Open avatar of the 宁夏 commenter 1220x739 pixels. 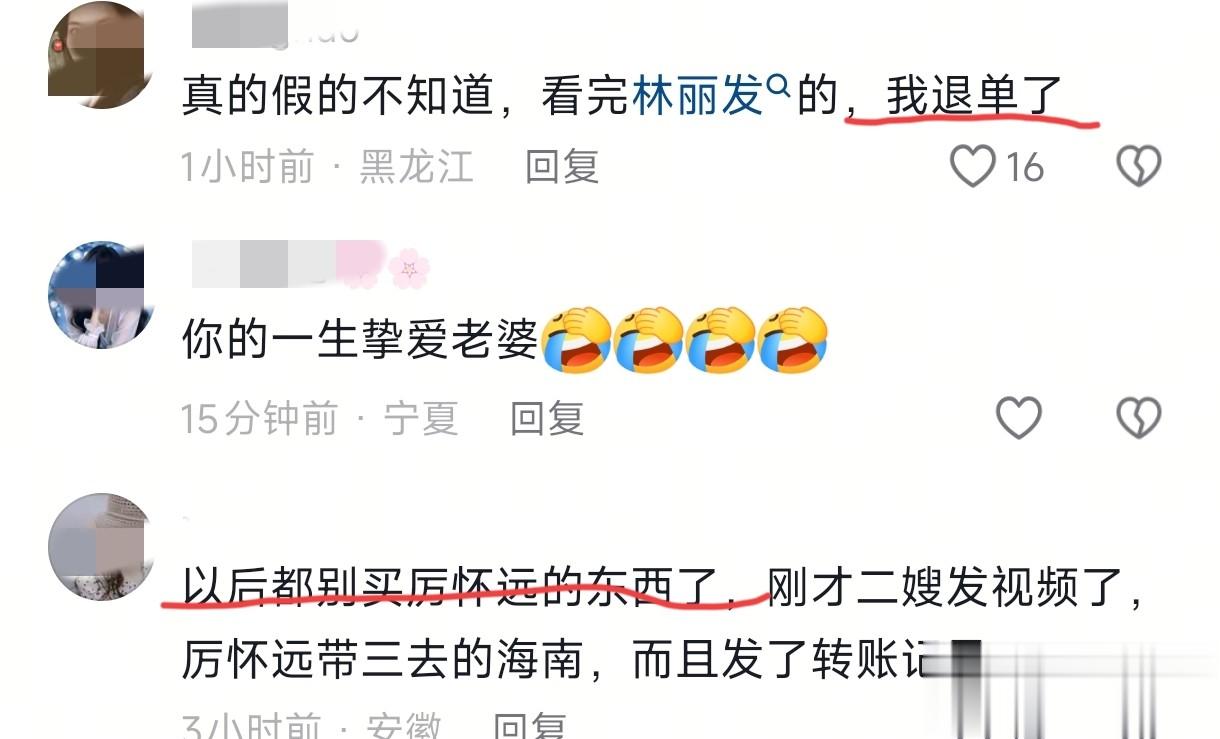[99, 294]
